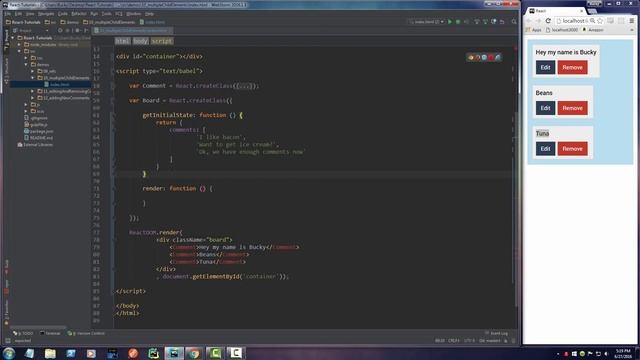Open the run configuration dropdown
Image resolution: width=640 pixels, height=360 pixels.
point(427,22)
